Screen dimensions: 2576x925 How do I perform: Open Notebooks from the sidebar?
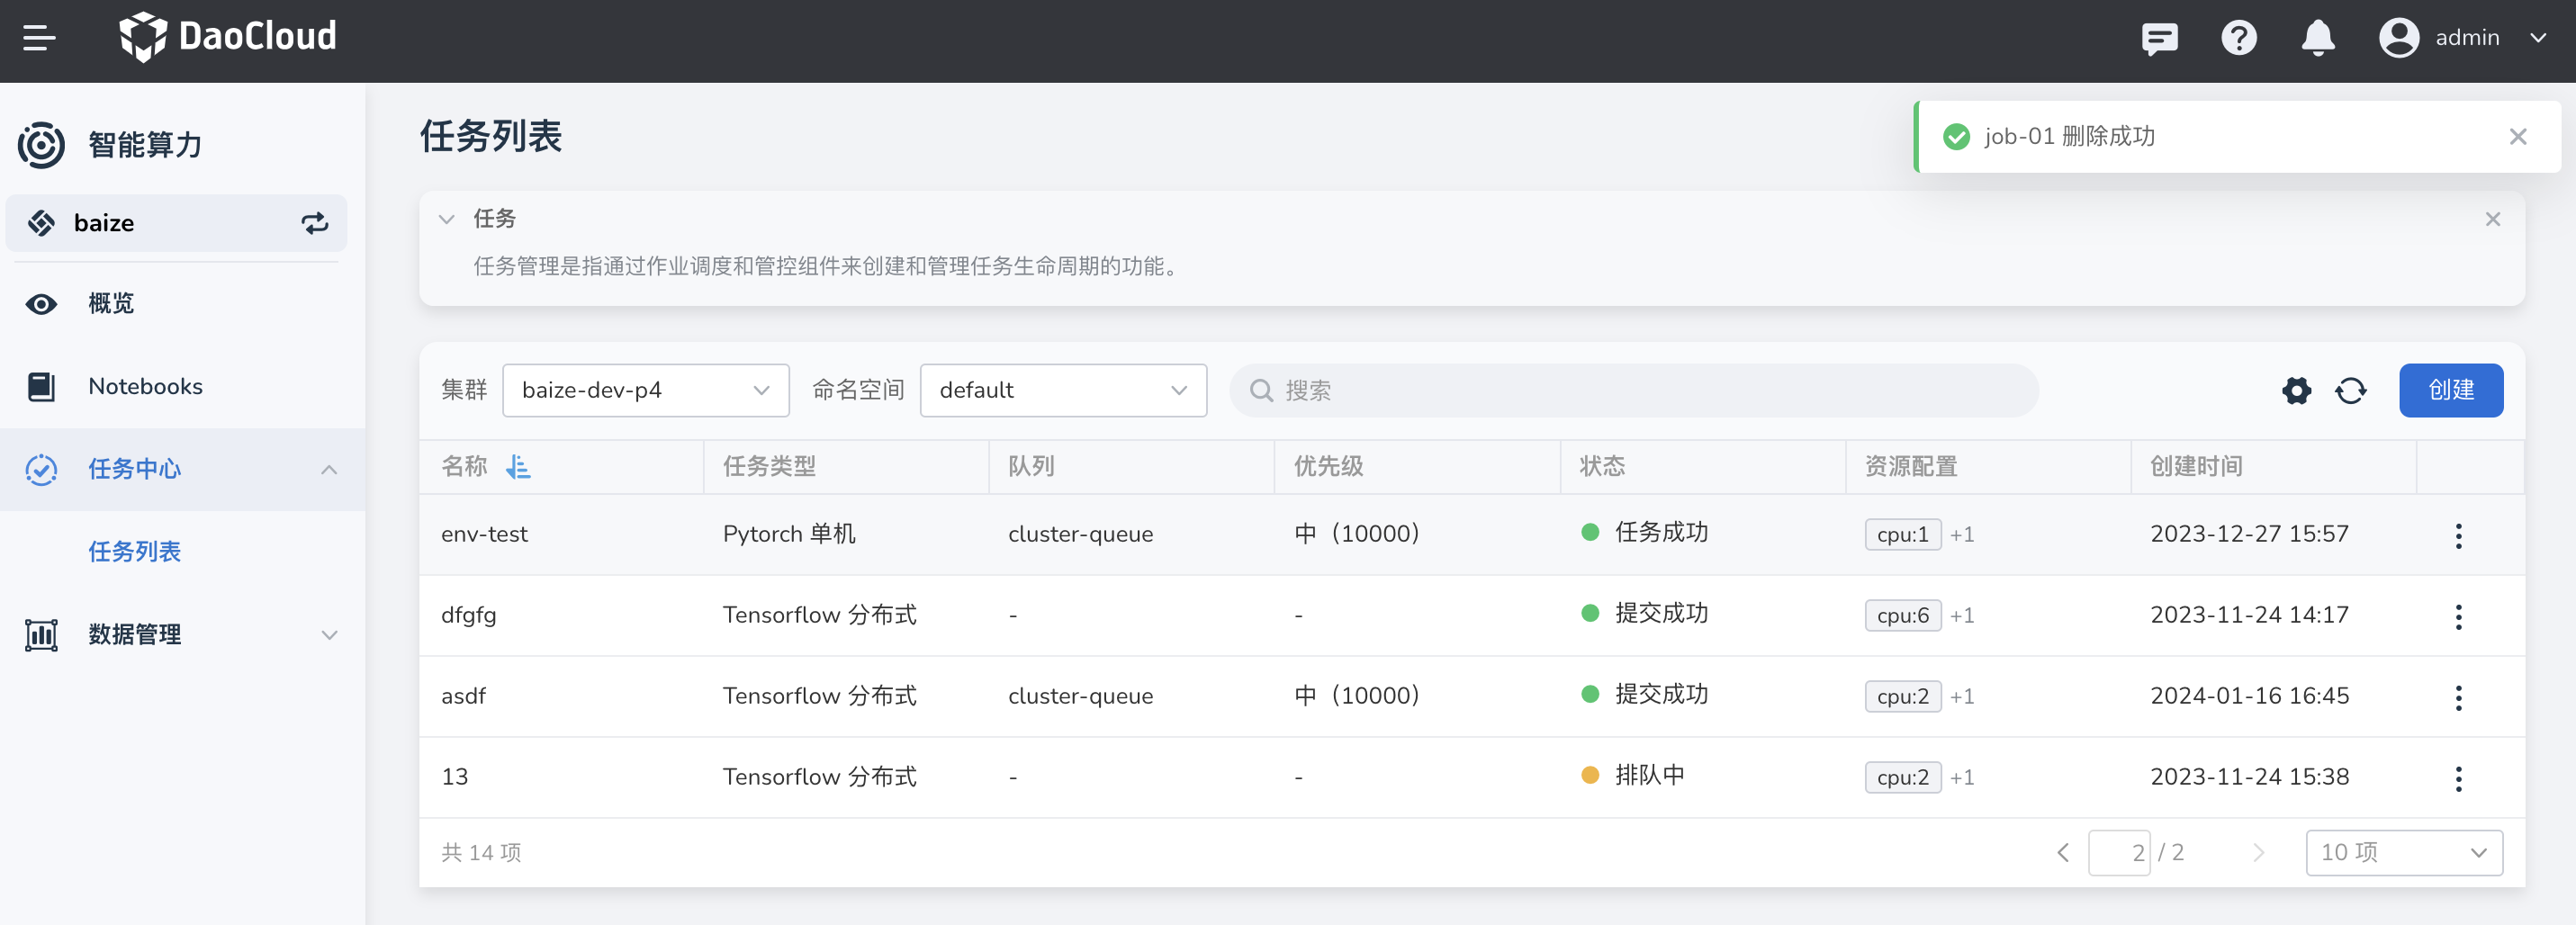145,386
